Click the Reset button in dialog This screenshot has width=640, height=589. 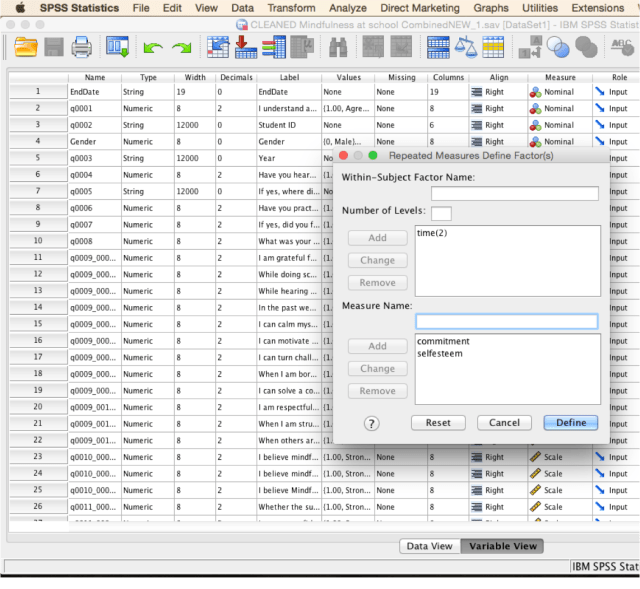(438, 423)
